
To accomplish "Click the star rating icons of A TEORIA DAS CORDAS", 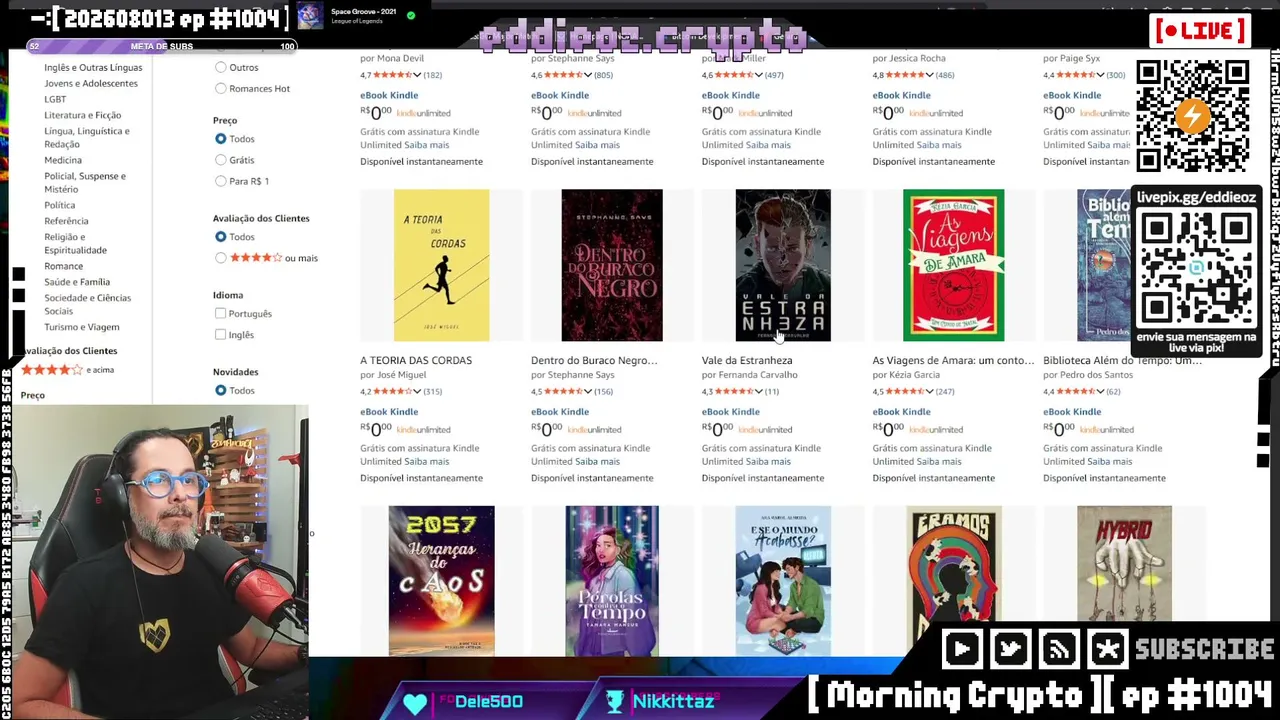I will click(393, 392).
